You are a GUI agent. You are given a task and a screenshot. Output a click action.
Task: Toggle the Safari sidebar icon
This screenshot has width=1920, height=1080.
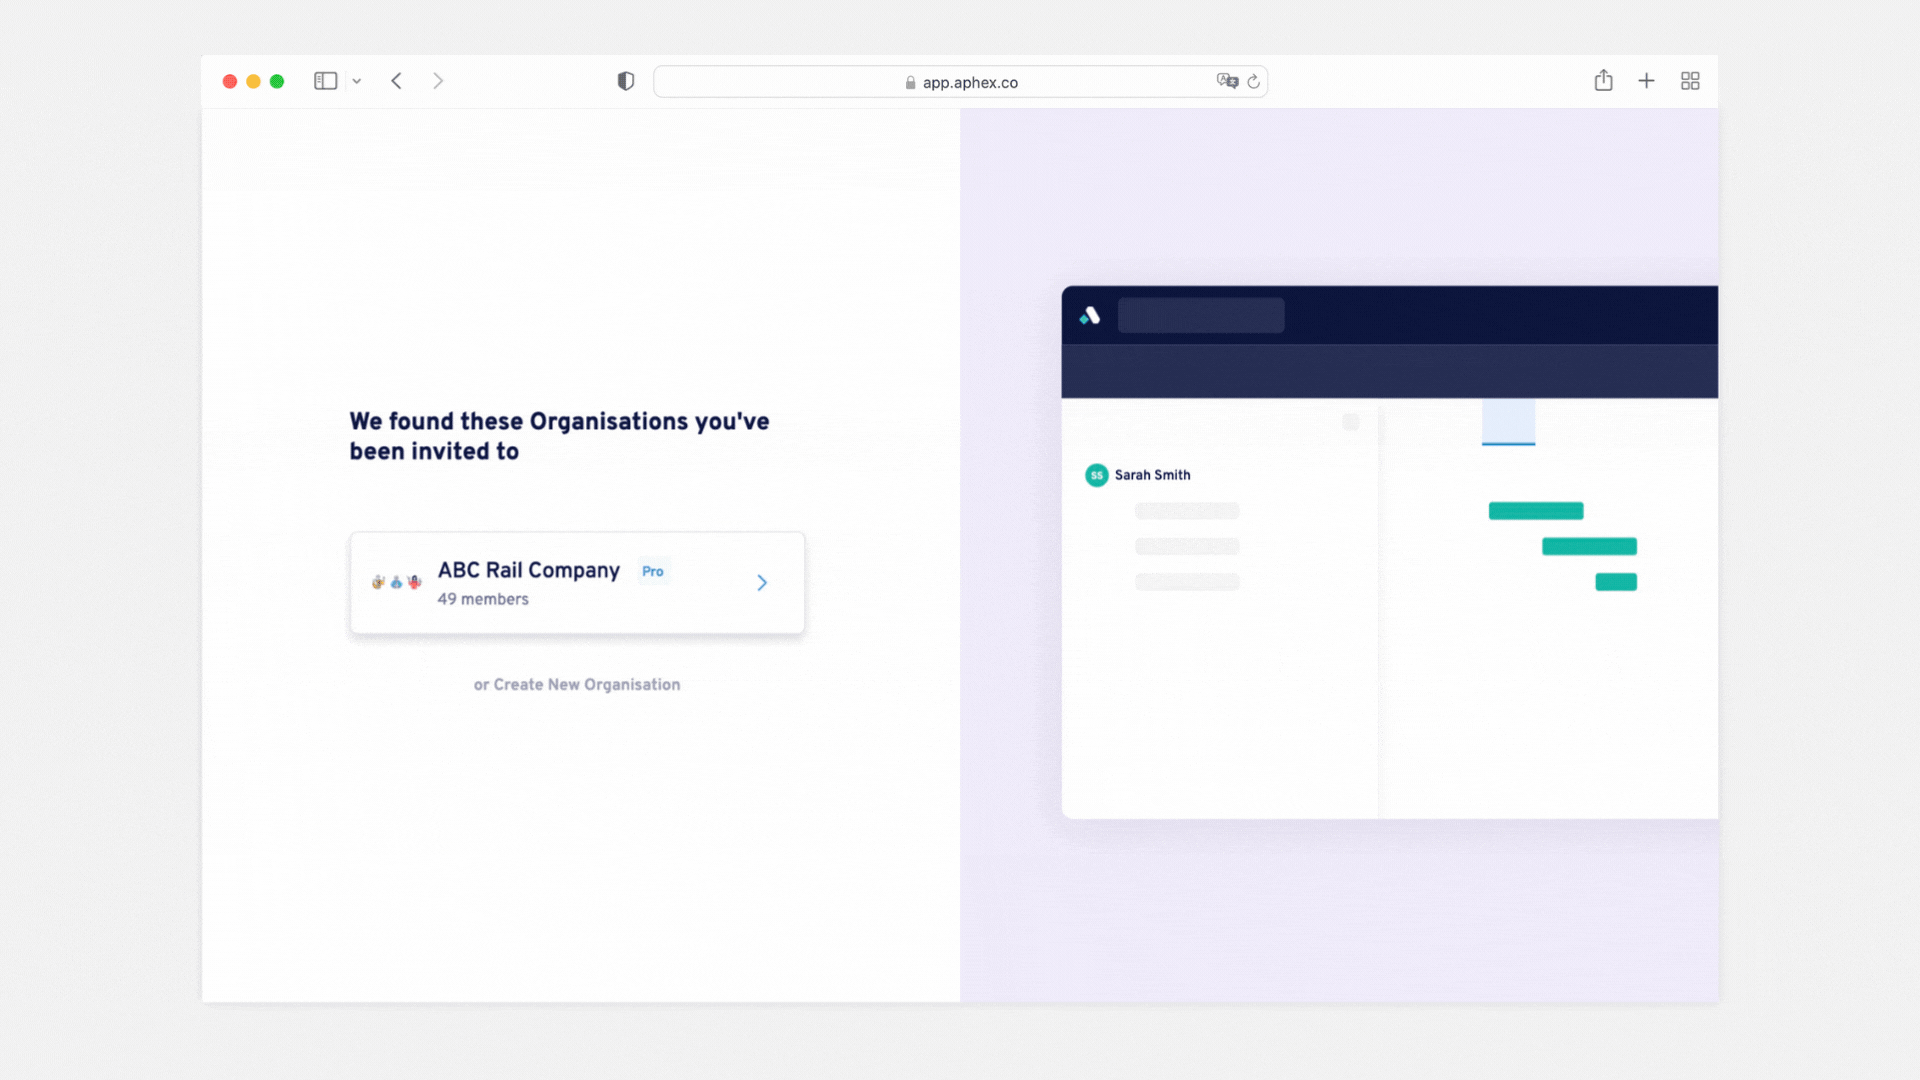325,81
